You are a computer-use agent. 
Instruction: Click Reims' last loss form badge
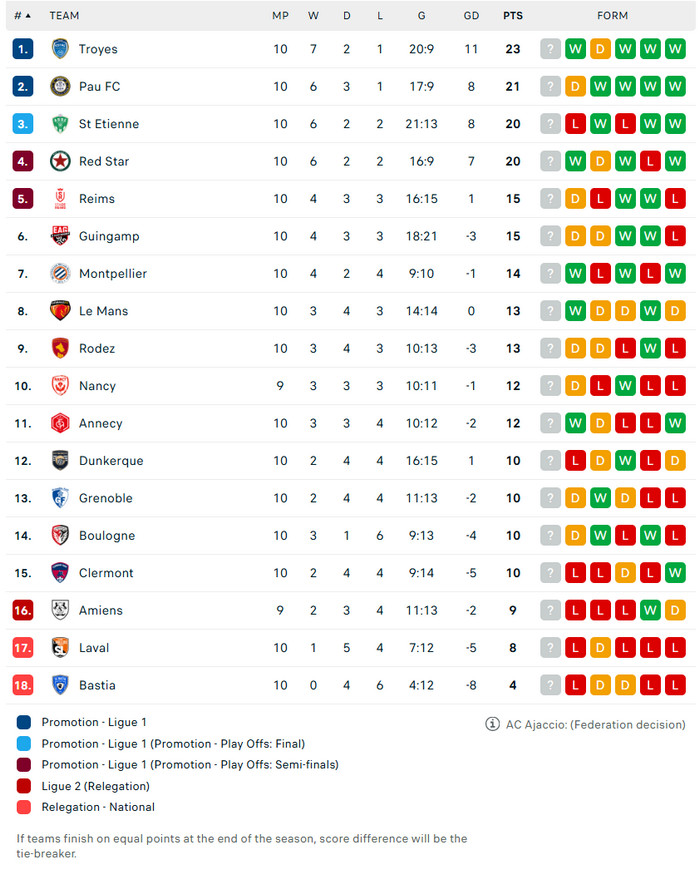[675, 199]
